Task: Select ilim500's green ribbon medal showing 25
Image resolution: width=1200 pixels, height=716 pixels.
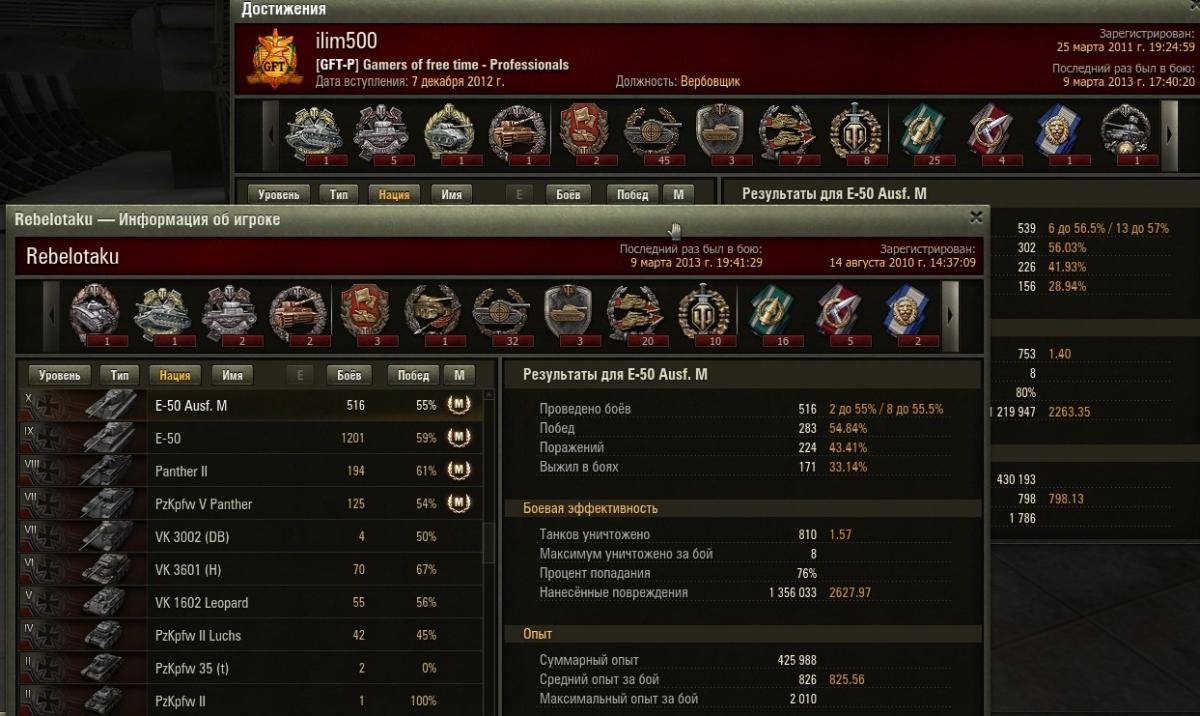Action: [x=924, y=135]
